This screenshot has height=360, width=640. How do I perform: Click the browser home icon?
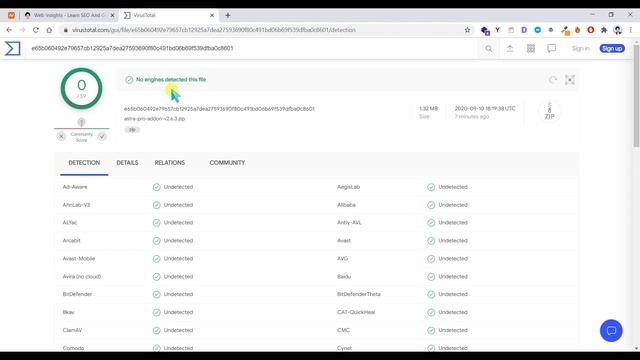[49, 30]
